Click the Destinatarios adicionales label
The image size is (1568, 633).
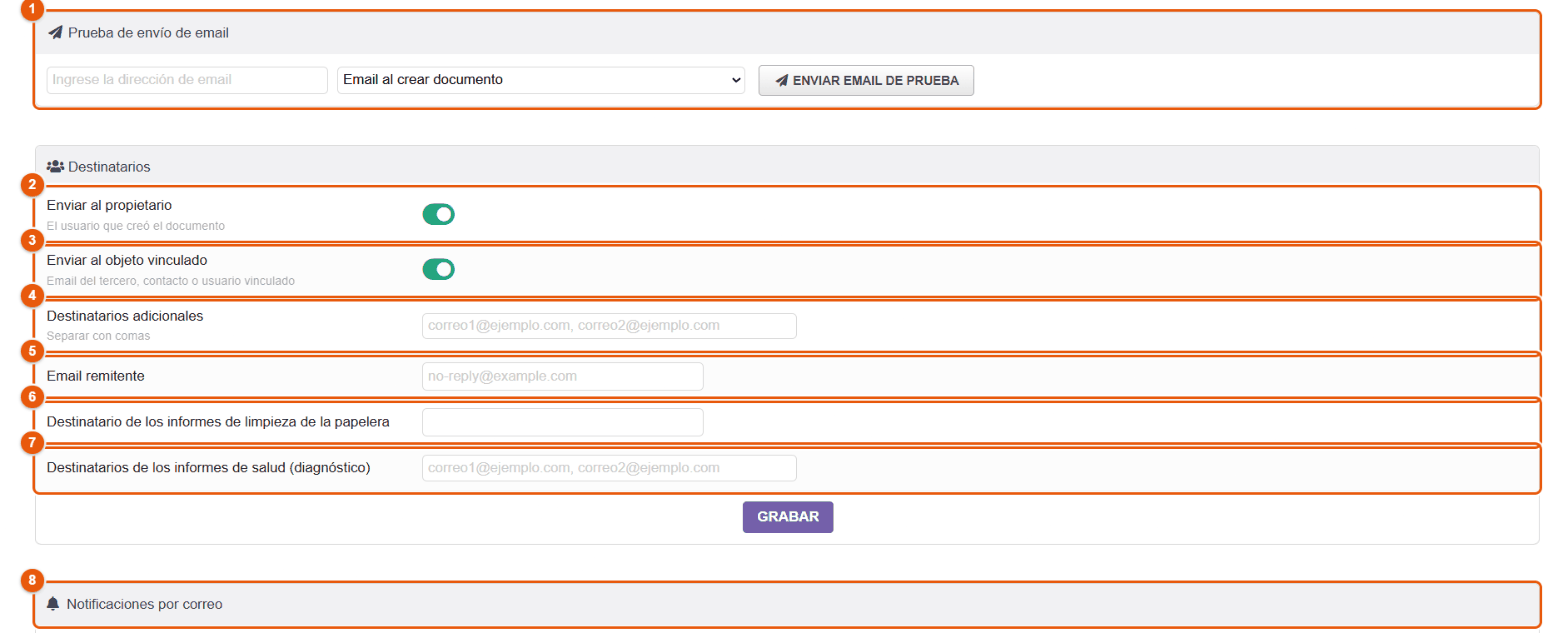[125, 315]
